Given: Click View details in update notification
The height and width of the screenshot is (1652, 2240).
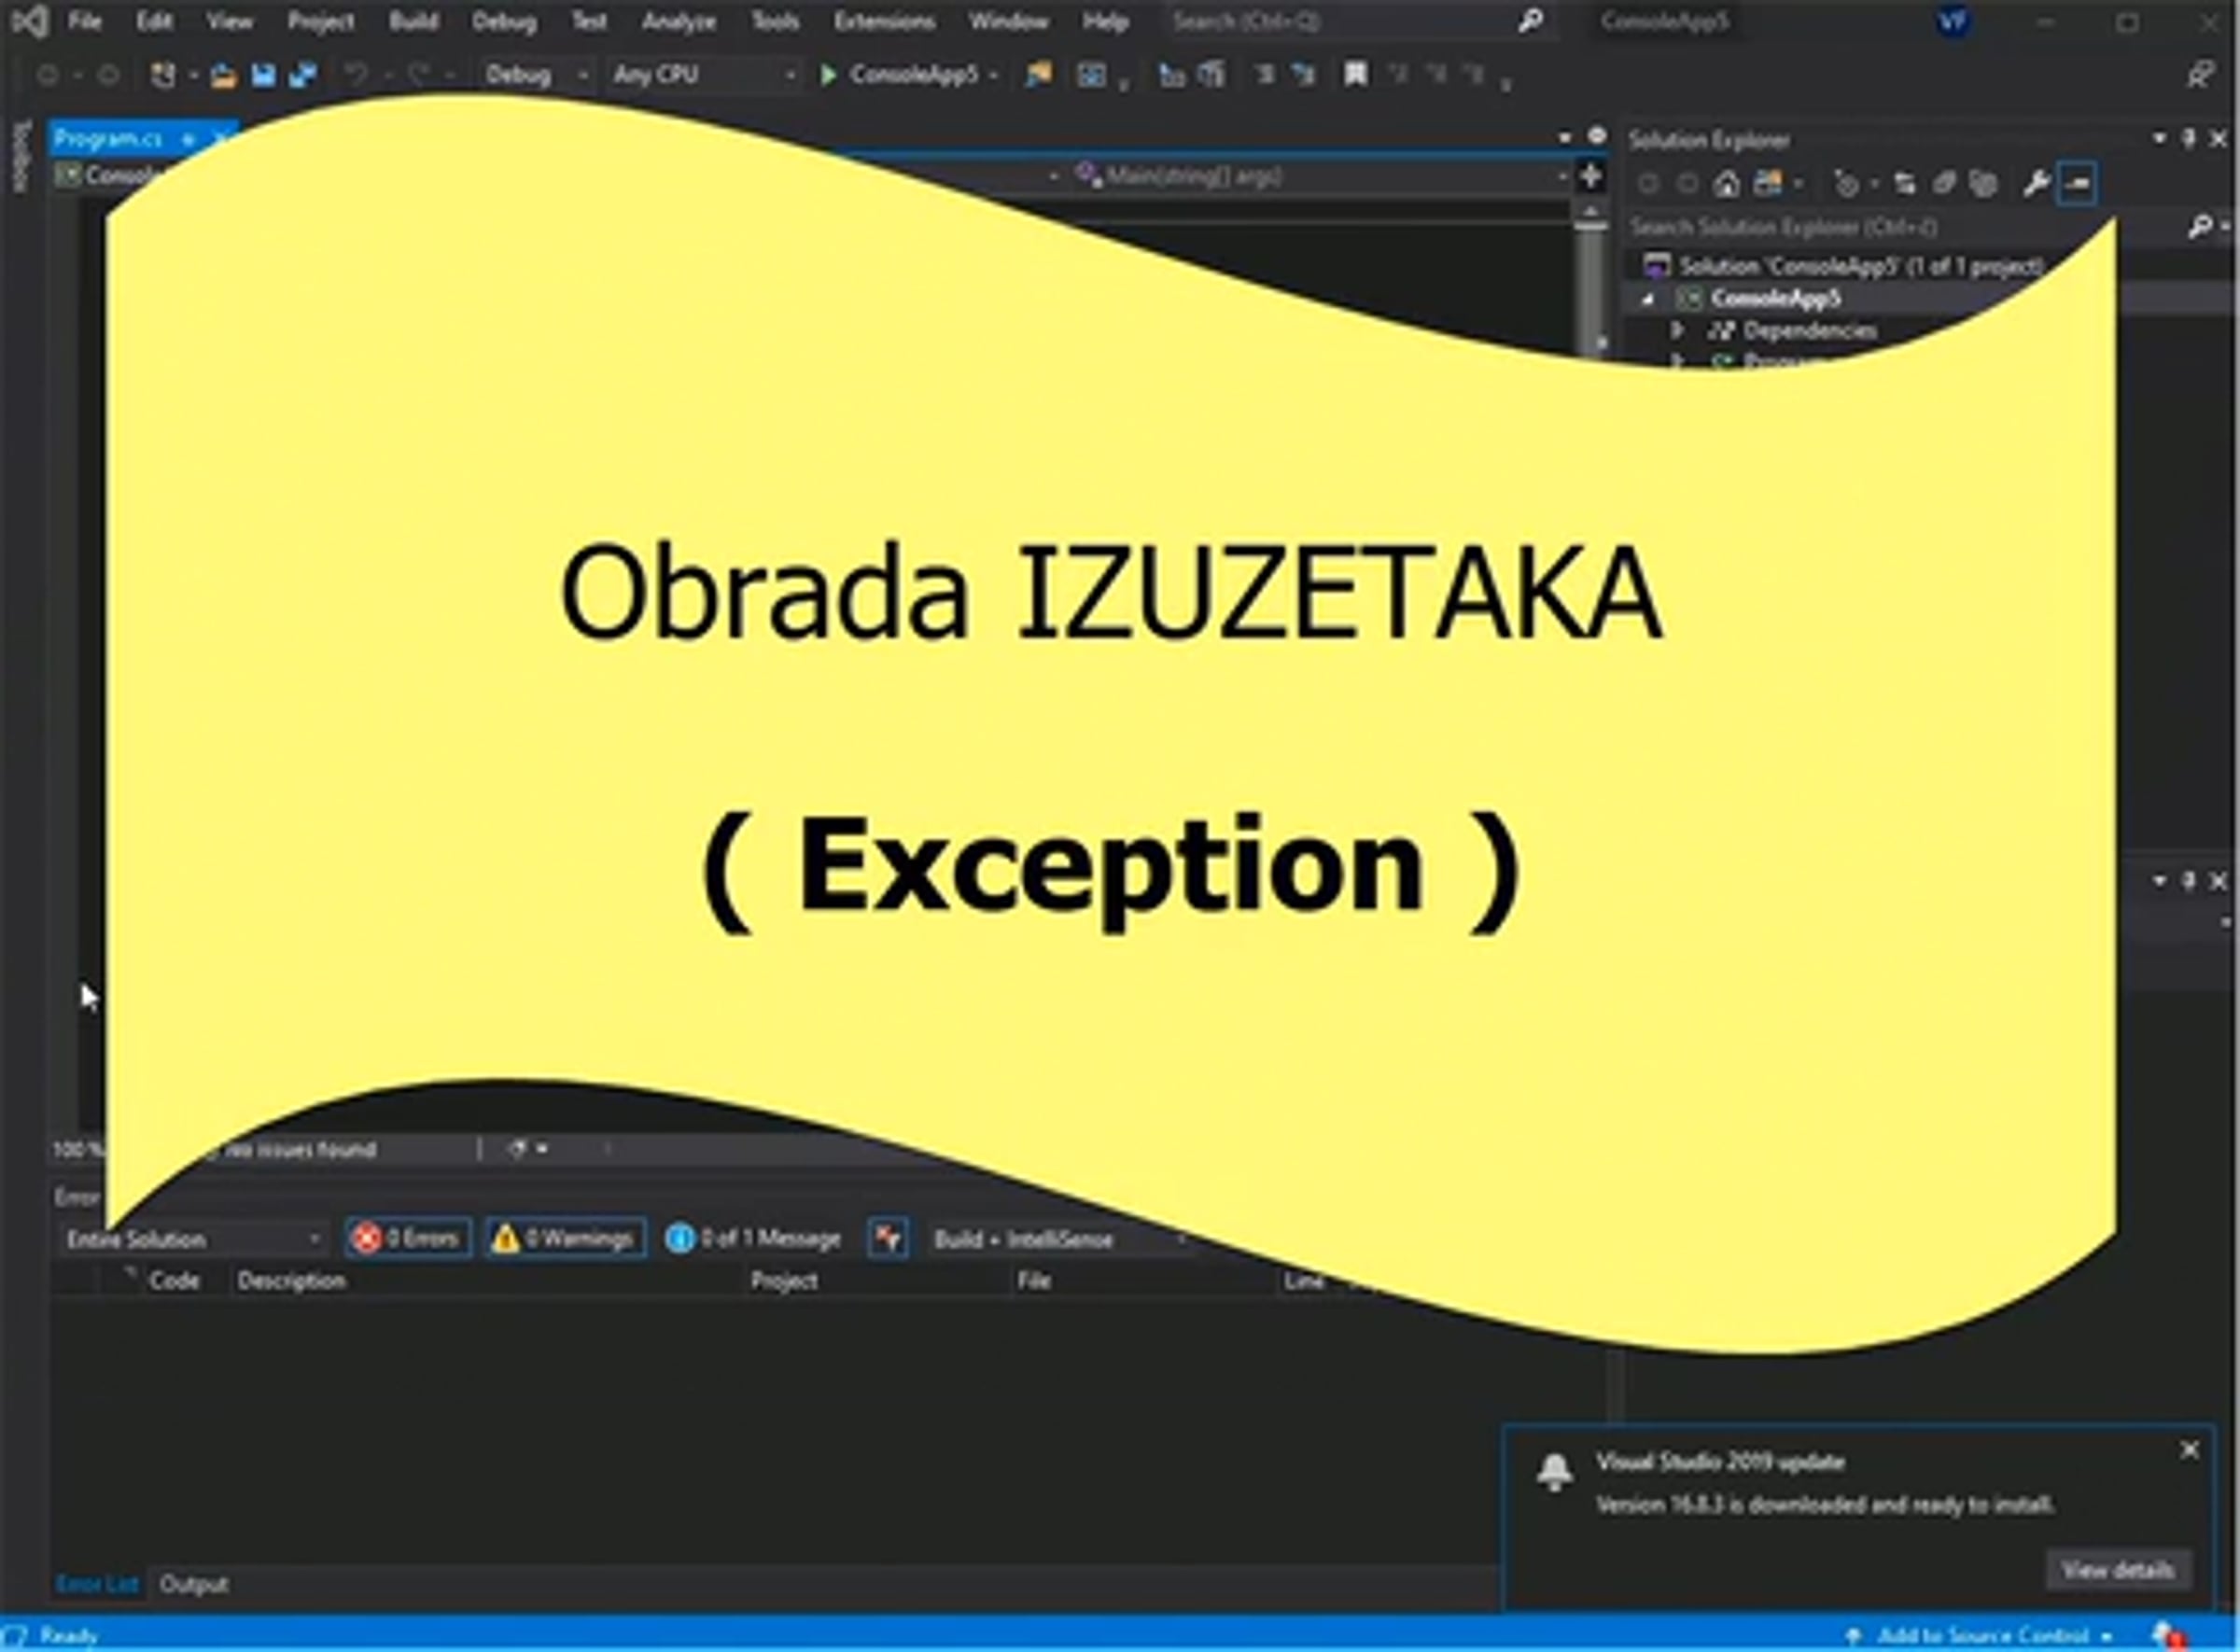Looking at the screenshot, I should click(x=2118, y=1570).
